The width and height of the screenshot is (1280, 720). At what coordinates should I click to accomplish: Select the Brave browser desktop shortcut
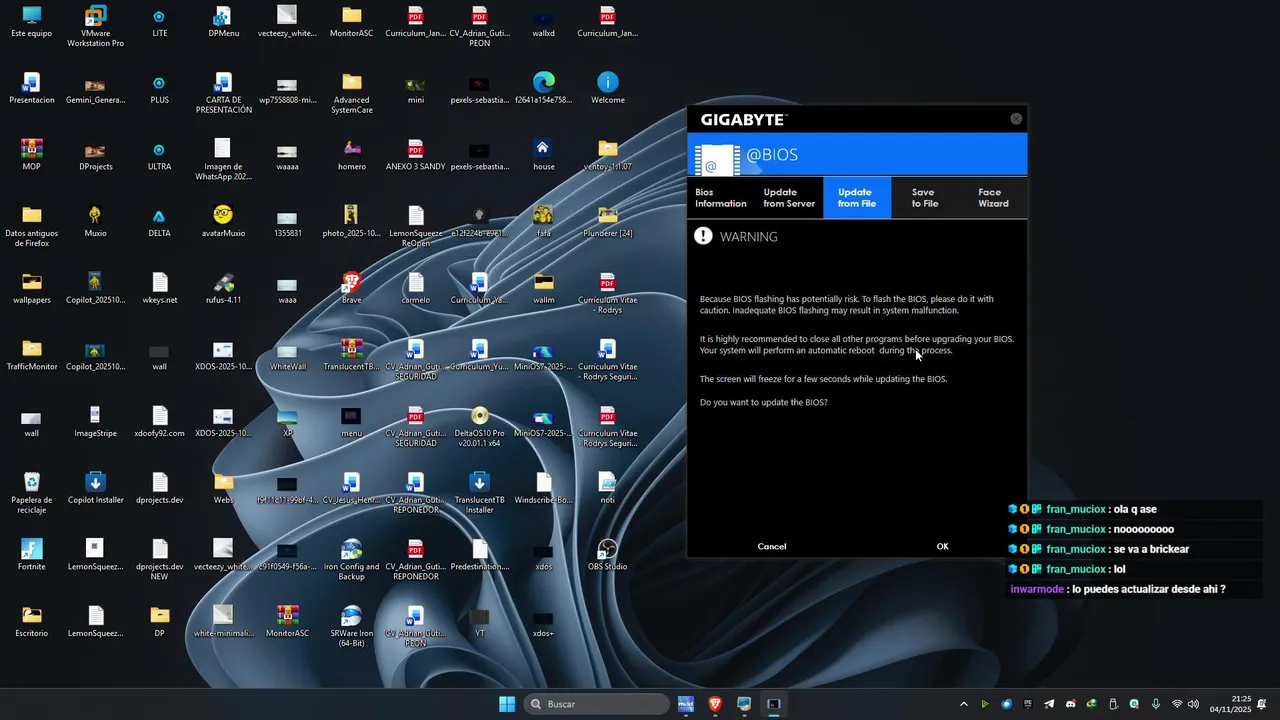click(352, 288)
